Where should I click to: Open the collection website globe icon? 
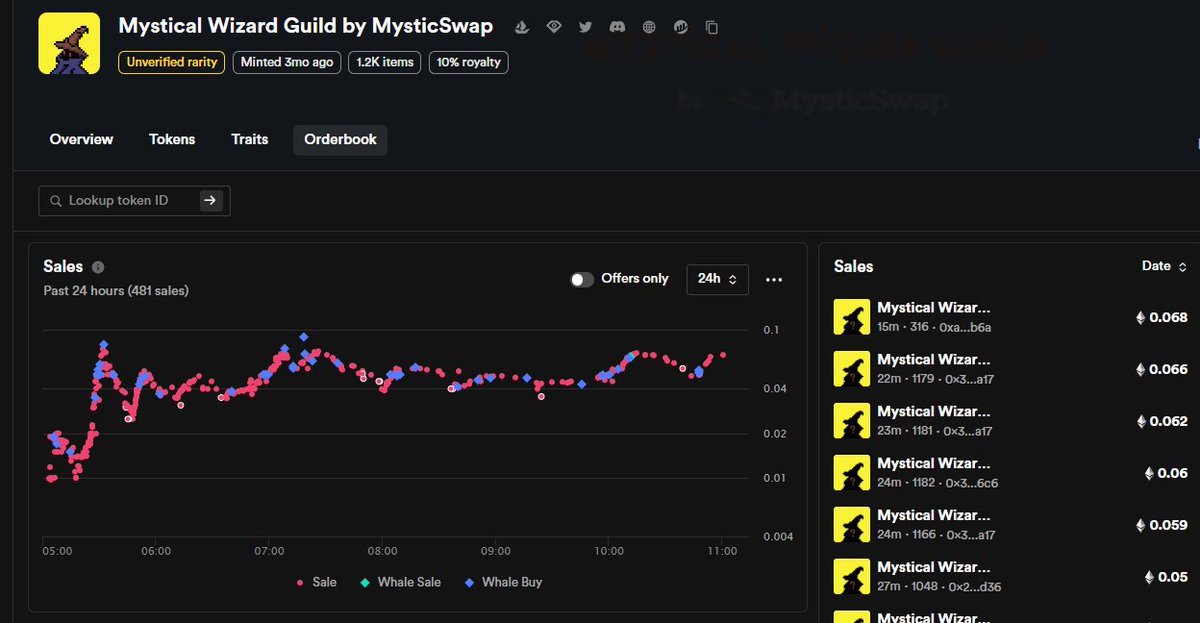tap(649, 27)
